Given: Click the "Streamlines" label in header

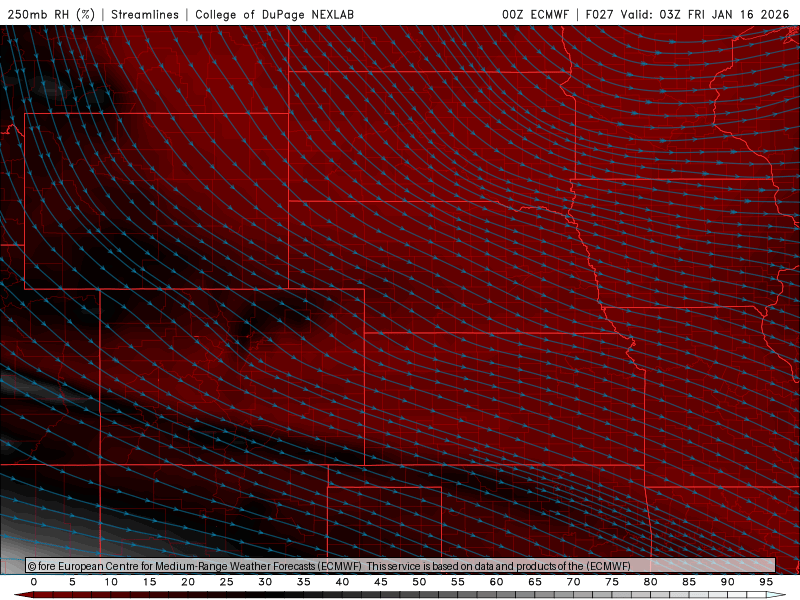Looking at the screenshot, I should click(145, 14).
